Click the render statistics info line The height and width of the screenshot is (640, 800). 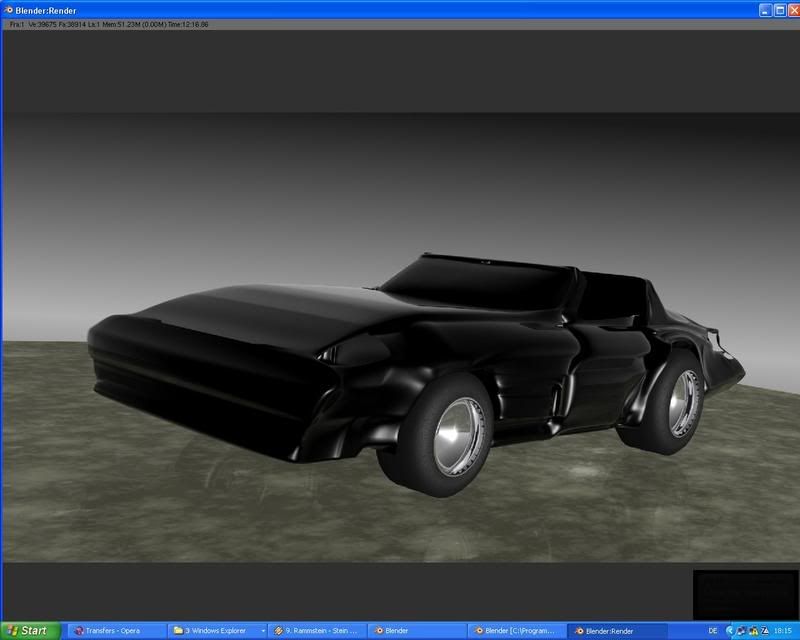(x=109, y=23)
